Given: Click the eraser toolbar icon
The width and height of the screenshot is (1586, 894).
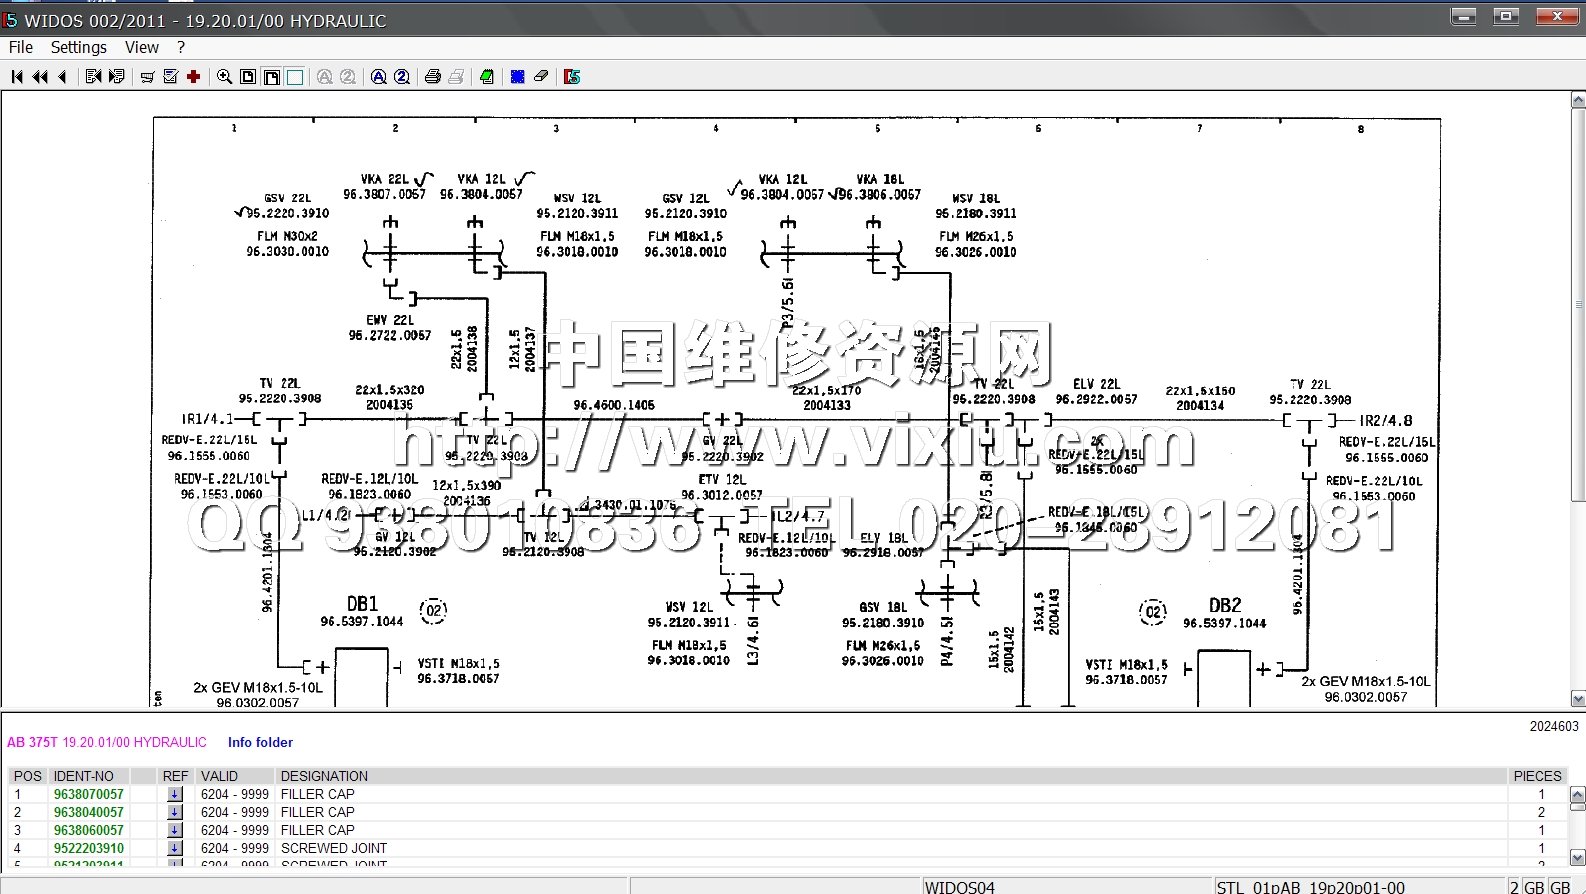Looking at the screenshot, I should click(541, 77).
